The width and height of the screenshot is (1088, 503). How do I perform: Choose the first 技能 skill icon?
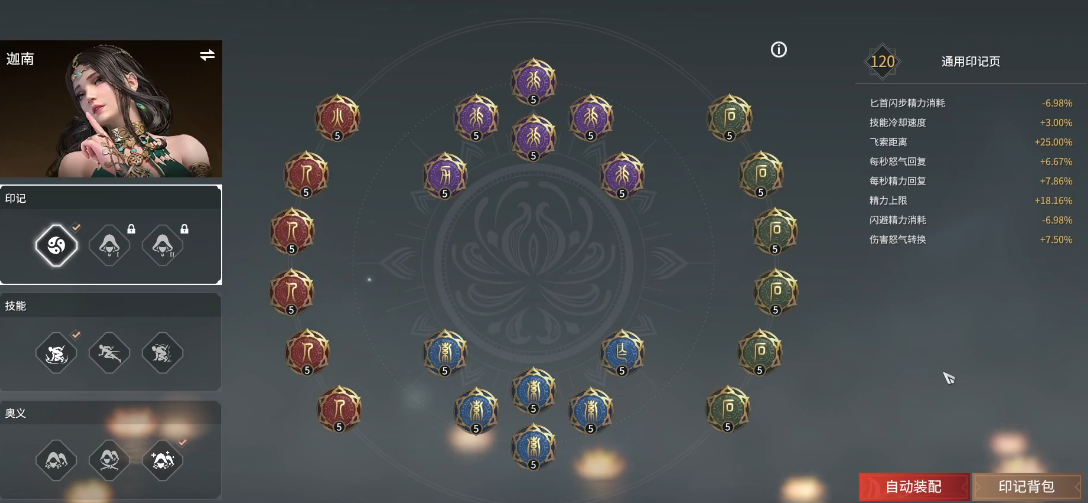56,352
